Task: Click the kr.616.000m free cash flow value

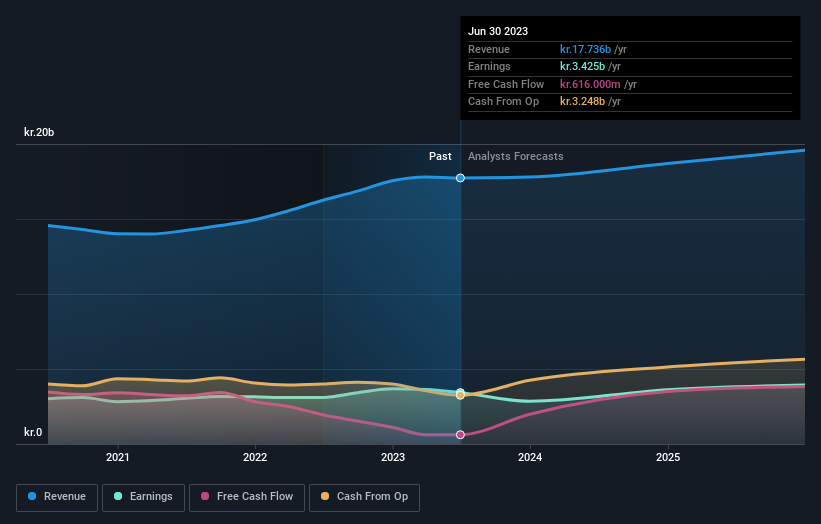Action: pyautogui.click(x=590, y=84)
